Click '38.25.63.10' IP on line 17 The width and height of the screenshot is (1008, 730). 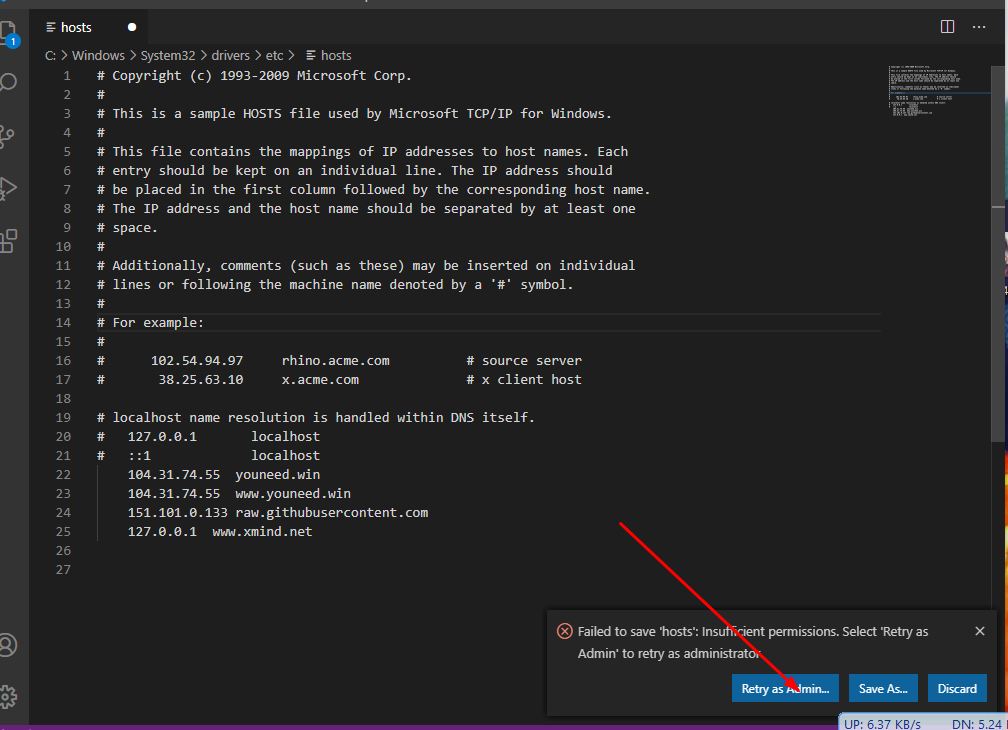201,379
